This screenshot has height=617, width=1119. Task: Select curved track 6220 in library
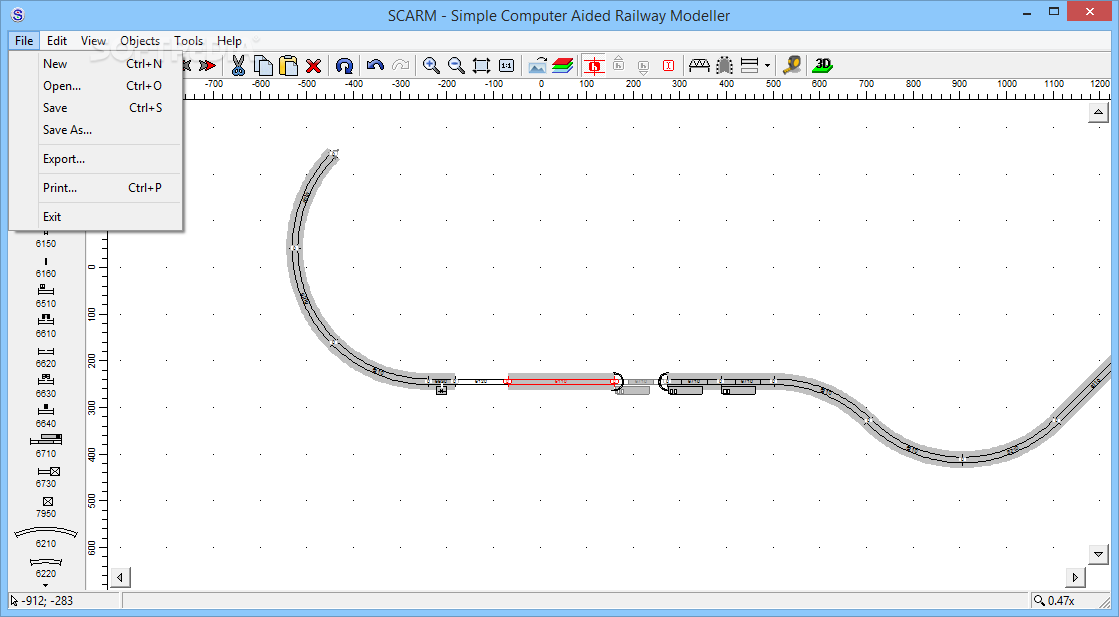46,568
